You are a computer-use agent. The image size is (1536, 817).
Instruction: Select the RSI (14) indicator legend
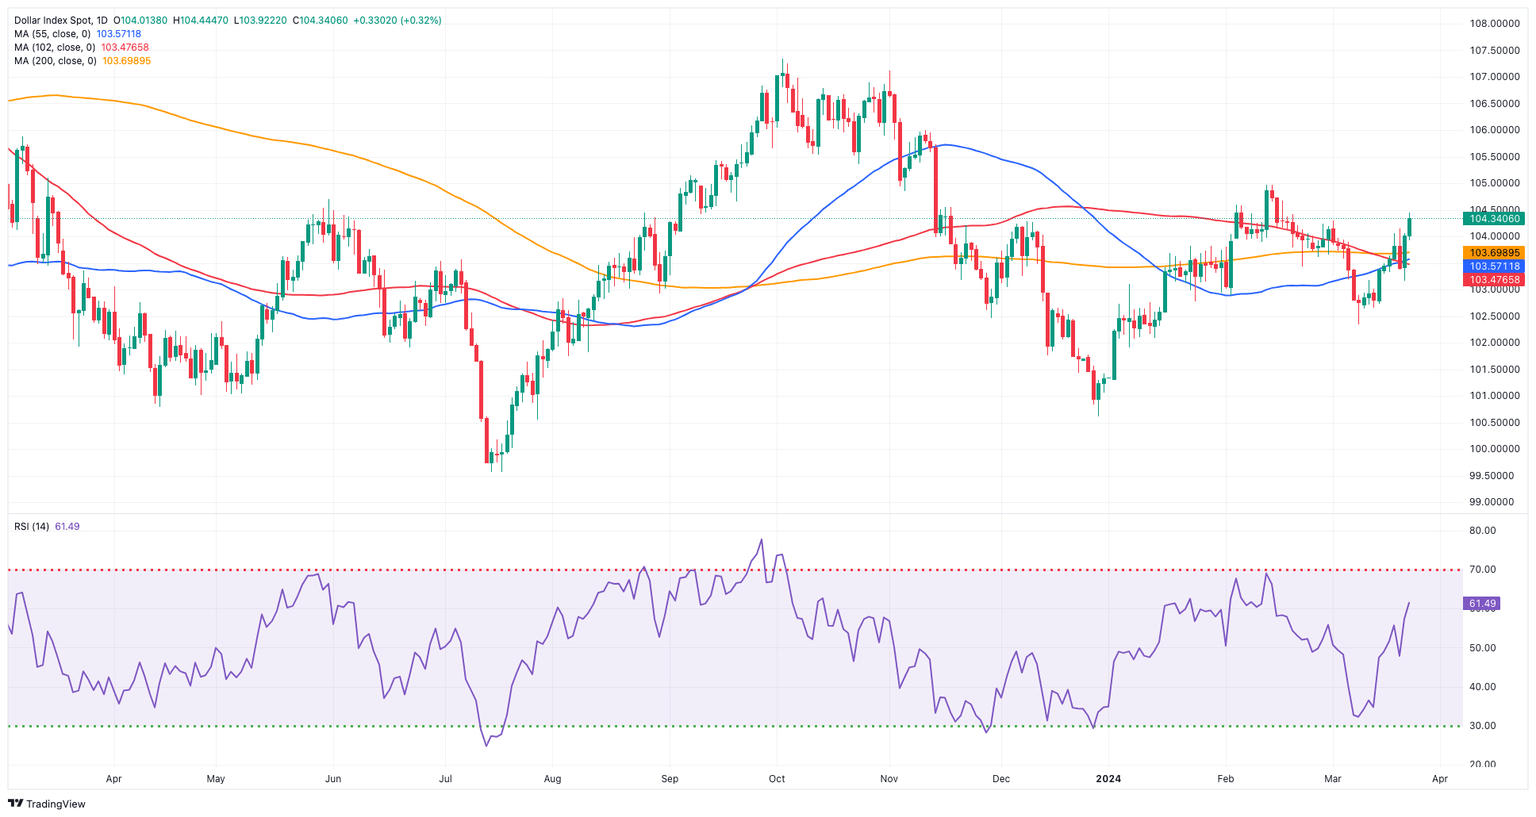(32, 526)
